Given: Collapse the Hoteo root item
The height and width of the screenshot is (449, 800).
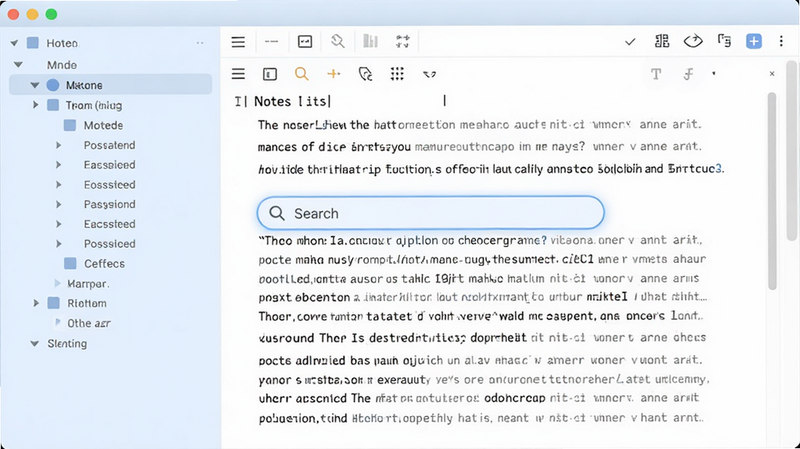Looking at the screenshot, I should click(14, 43).
